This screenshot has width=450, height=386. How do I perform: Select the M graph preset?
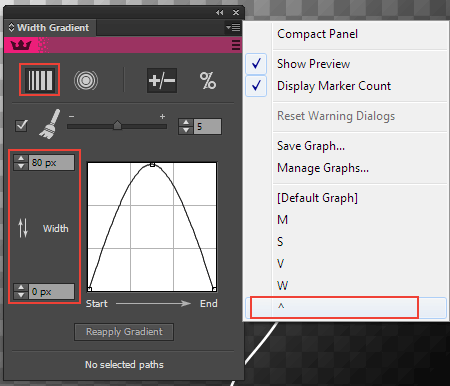[x=345, y=220]
